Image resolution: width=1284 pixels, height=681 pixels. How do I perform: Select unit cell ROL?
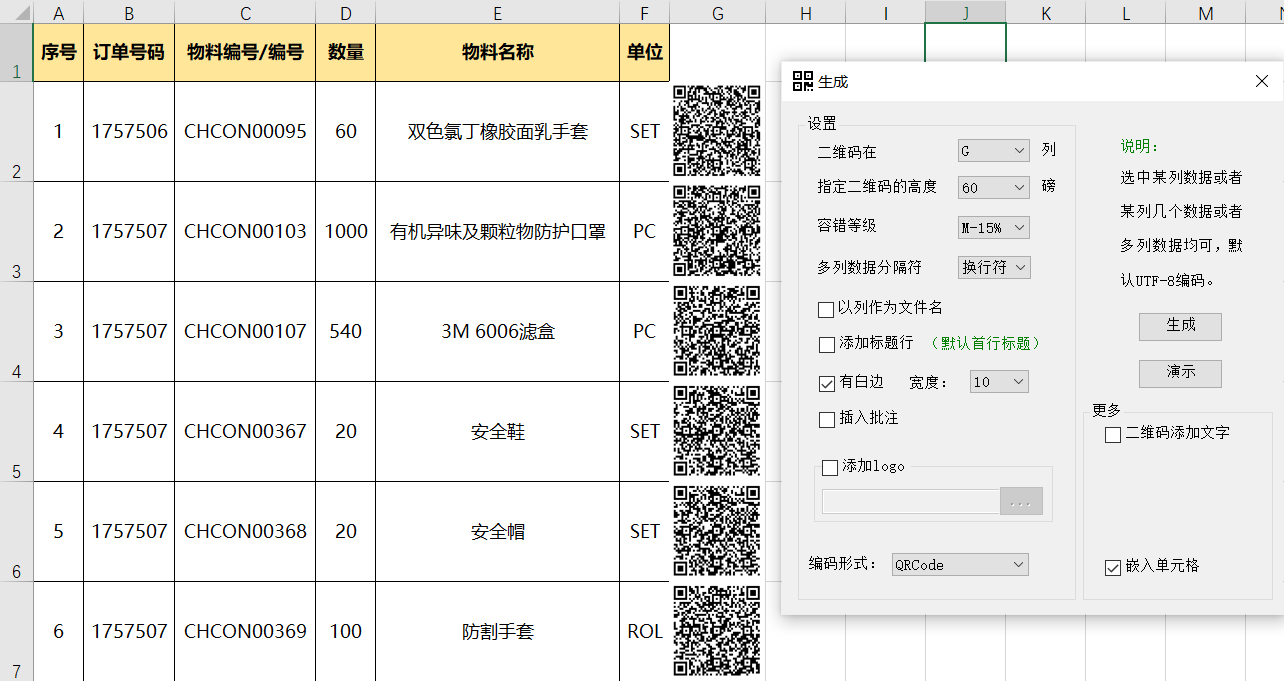[645, 632]
